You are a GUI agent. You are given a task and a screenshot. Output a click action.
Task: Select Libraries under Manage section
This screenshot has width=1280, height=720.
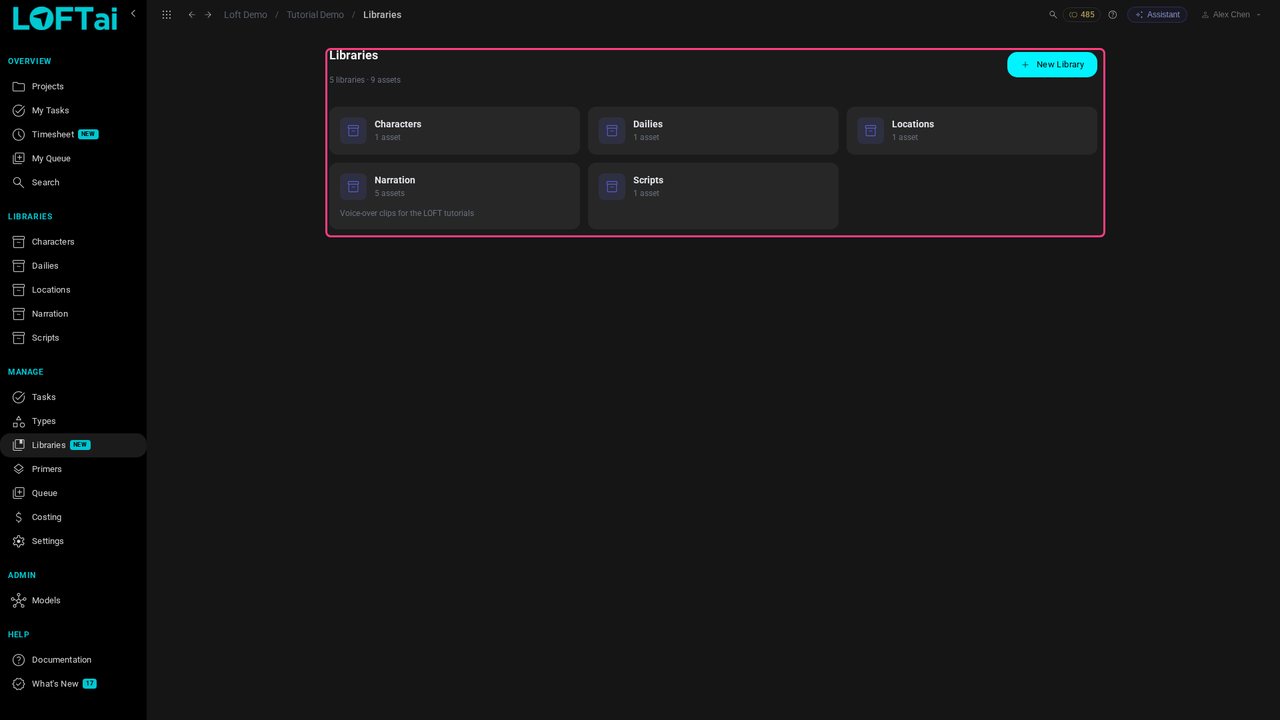[73, 445]
